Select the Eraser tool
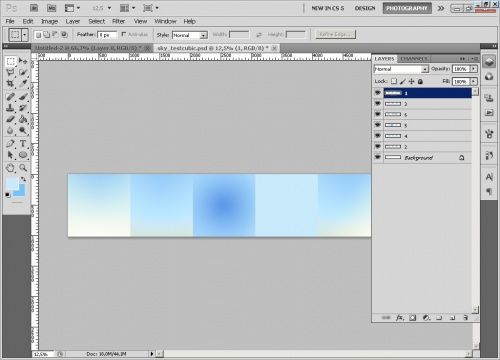This screenshot has height=360, width=500. (x=10, y=119)
